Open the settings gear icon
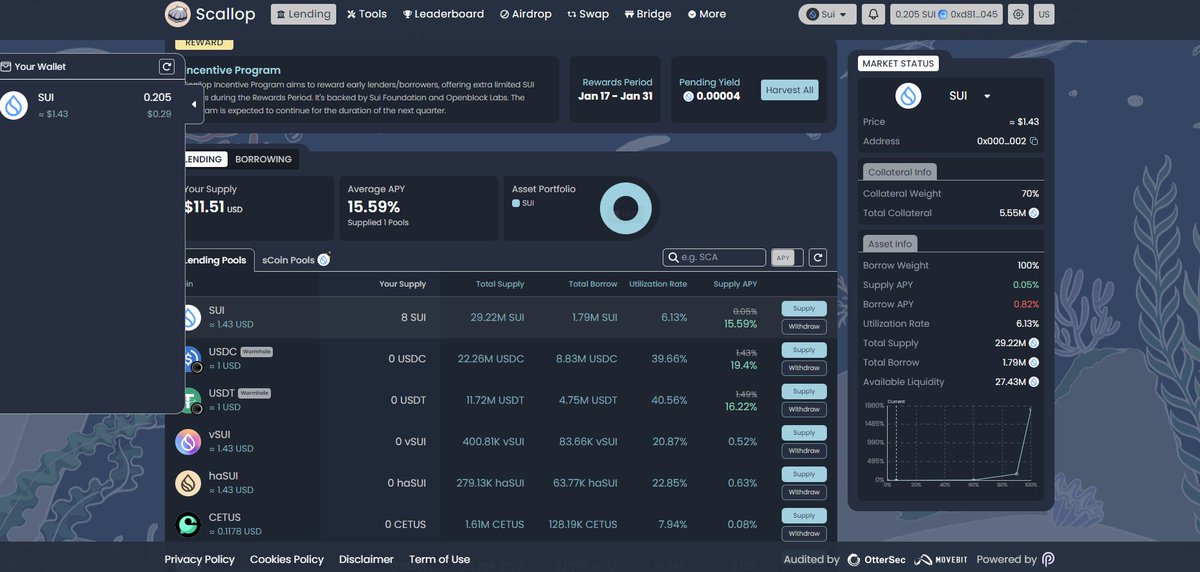The height and width of the screenshot is (572, 1200). point(1018,14)
